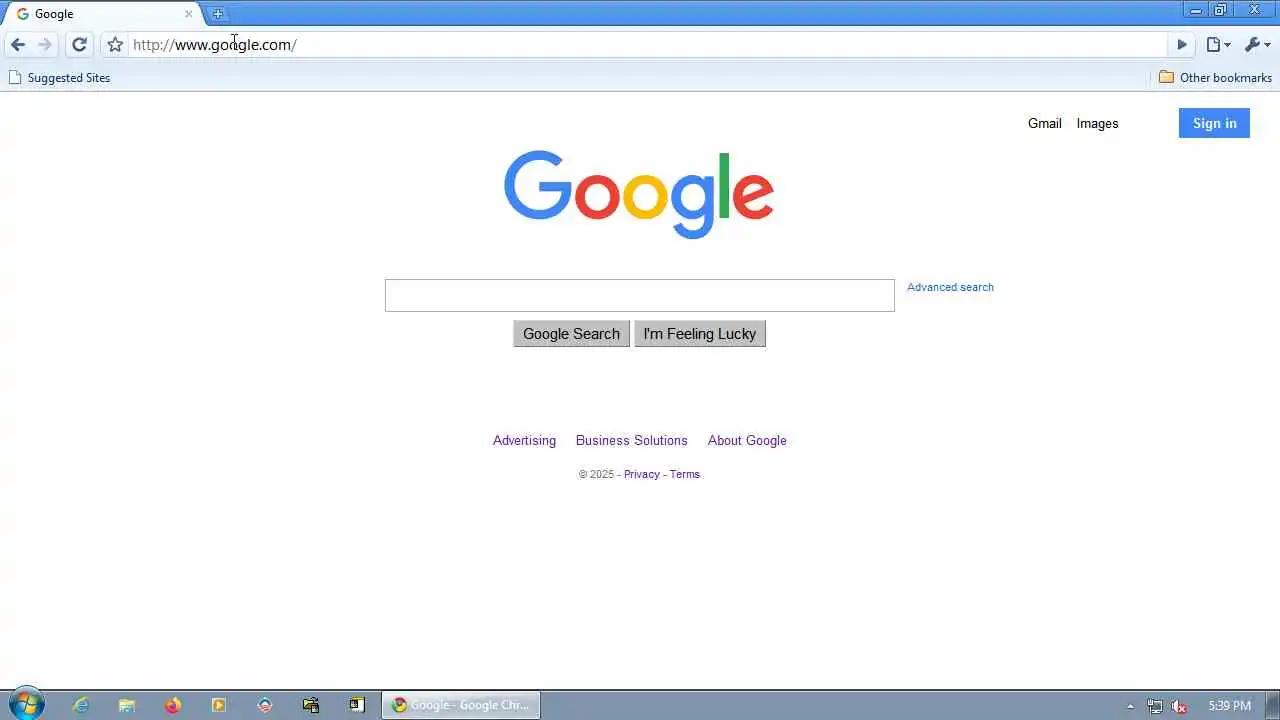Open the page menu dropdown

(x=1218, y=45)
